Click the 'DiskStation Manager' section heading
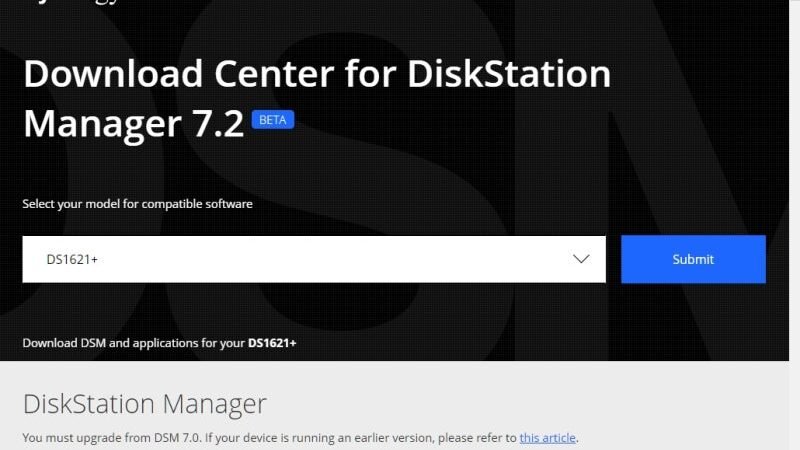 click(x=145, y=404)
